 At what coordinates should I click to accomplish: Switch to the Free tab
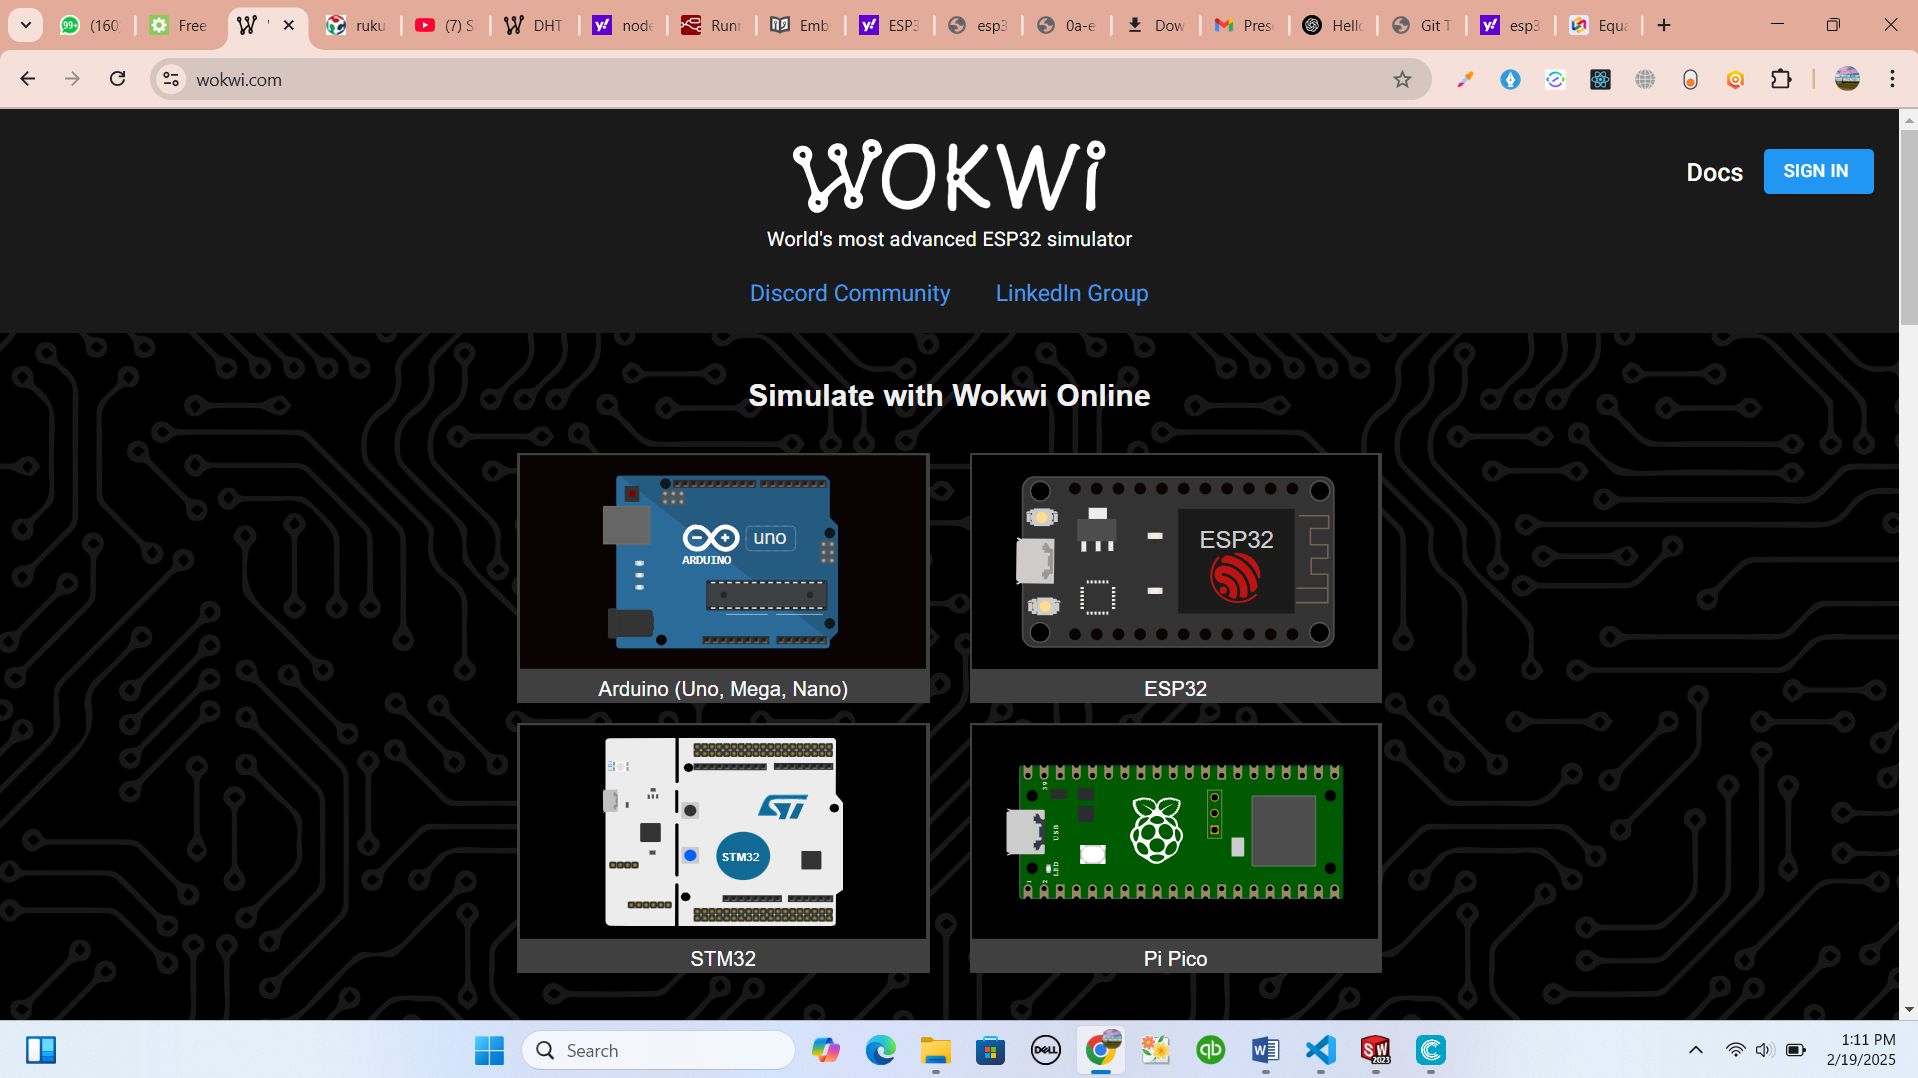click(180, 25)
